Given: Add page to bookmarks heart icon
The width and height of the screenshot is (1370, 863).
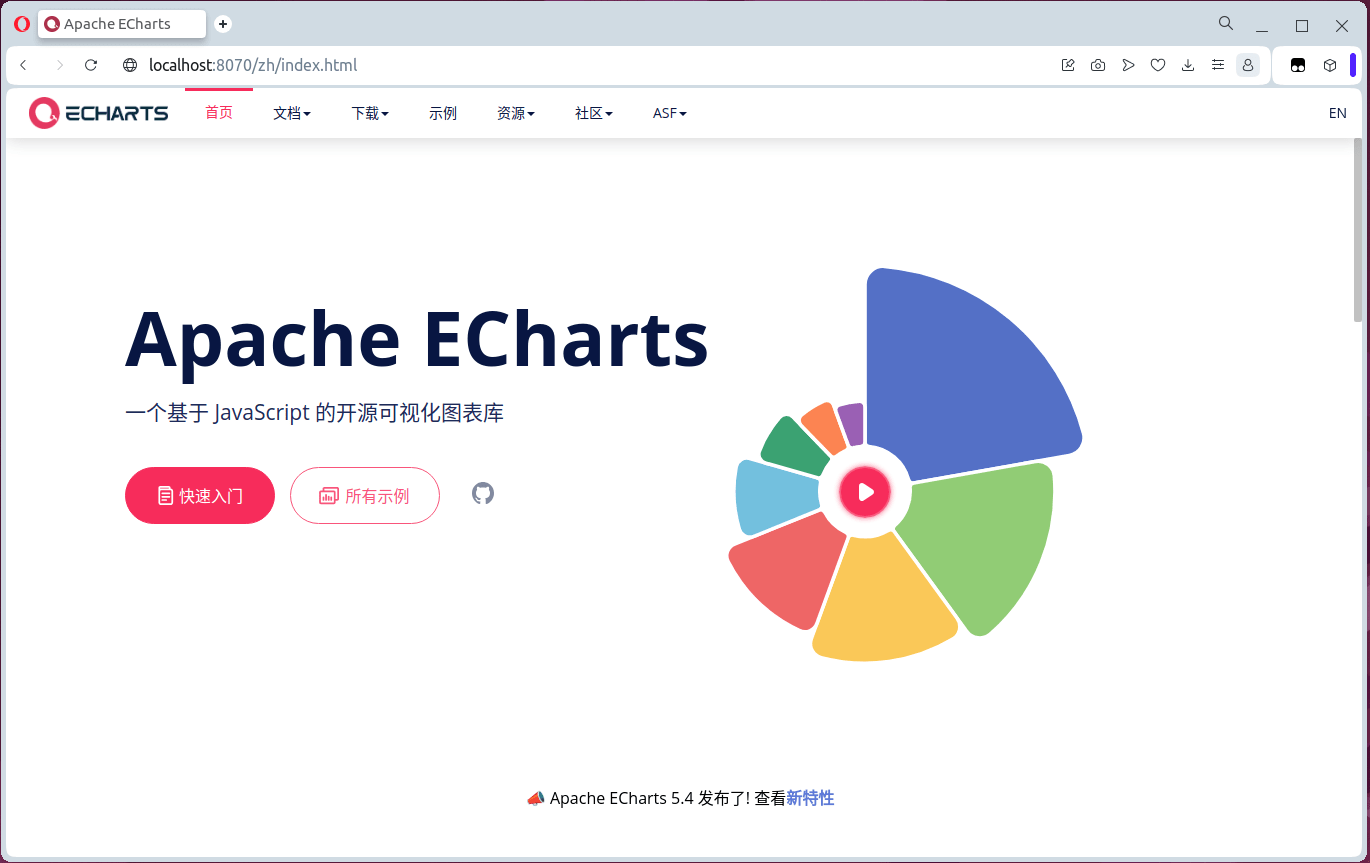Looking at the screenshot, I should click(x=1158, y=65).
